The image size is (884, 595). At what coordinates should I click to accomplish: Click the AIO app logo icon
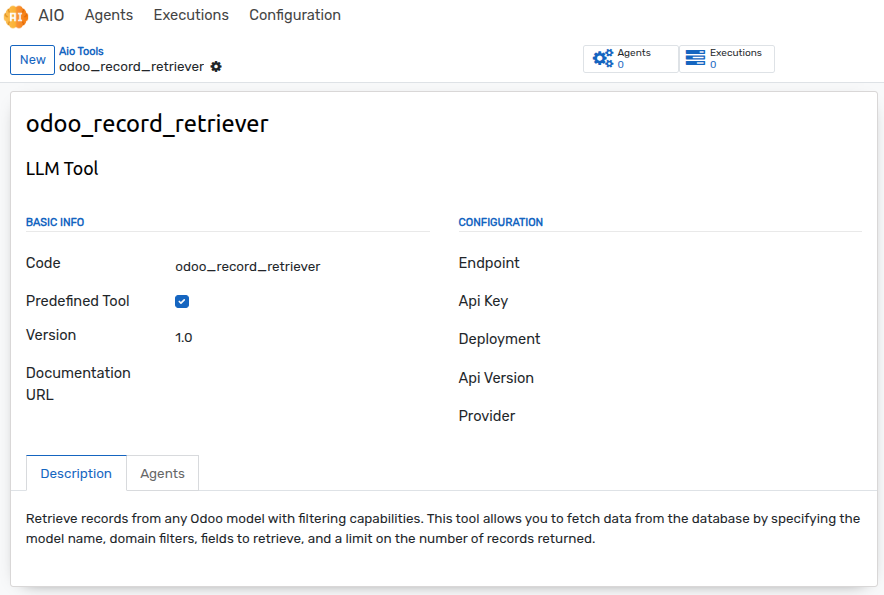click(16, 16)
